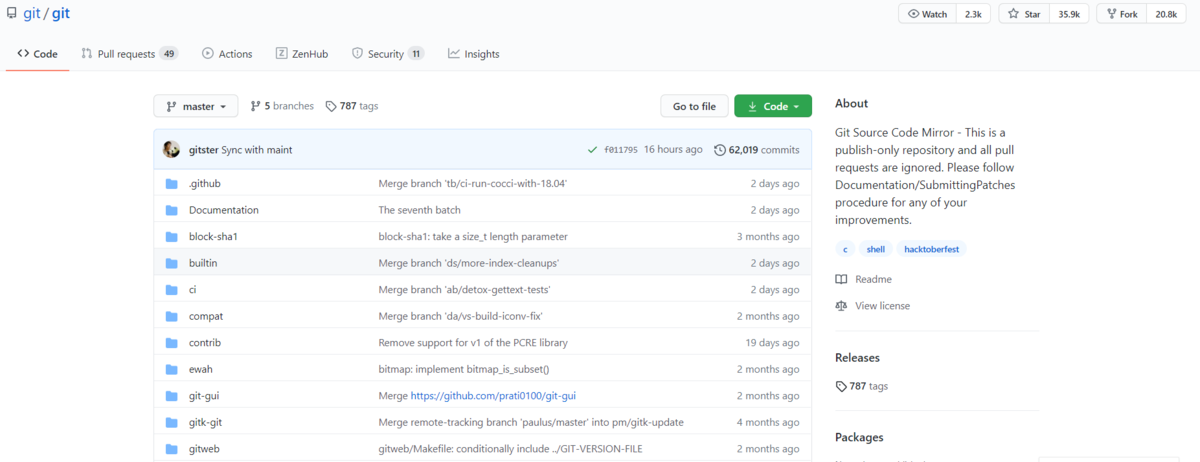This screenshot has width=1200, height=462.
Task: Open the Security tab
Action: pyautogui.click(x=388, y=54)
